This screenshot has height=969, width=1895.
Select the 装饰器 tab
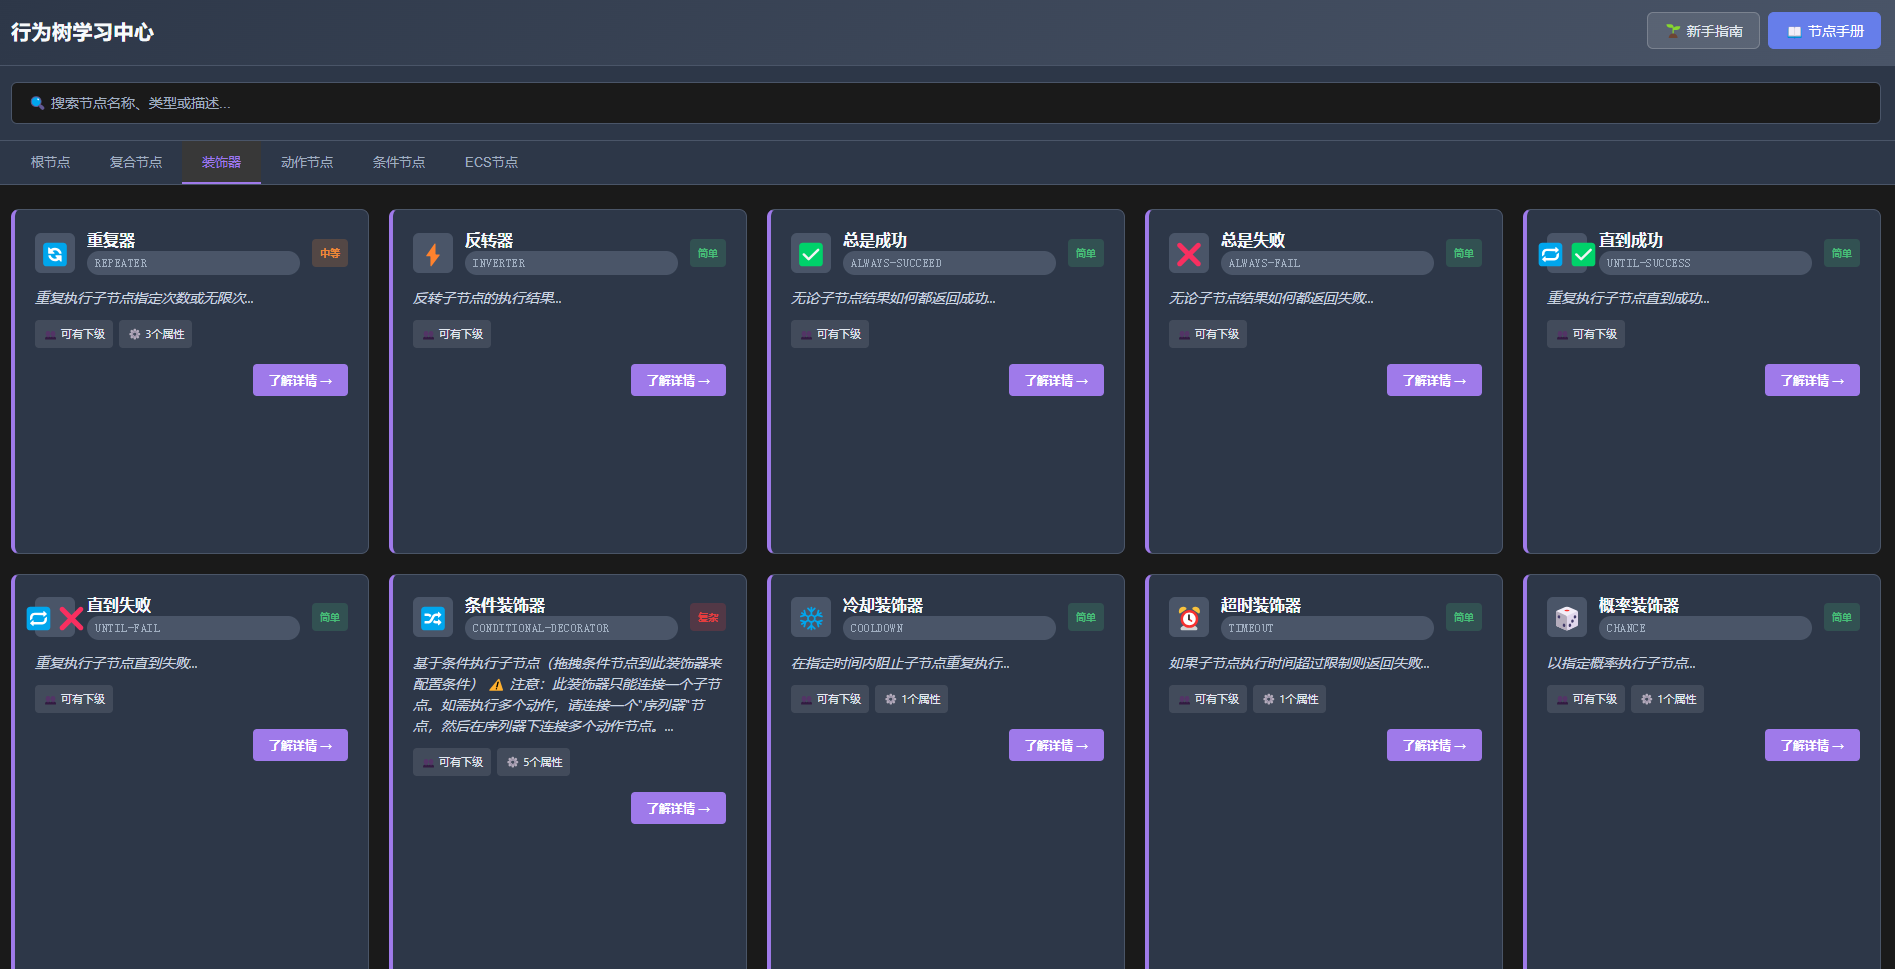coord(221,162)
